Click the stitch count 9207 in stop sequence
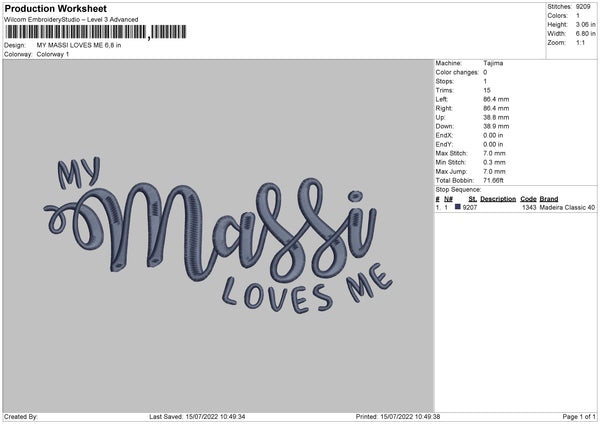Image resolution: width=600 pixels, height=424 pixels. 470,207
